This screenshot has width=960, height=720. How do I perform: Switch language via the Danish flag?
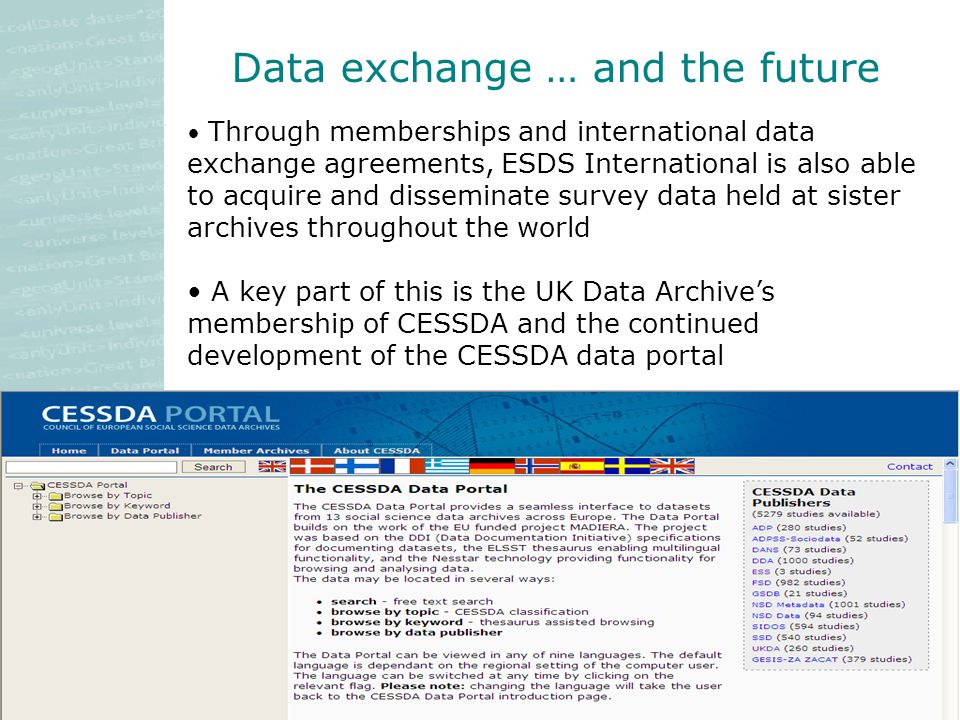(312, 467)
